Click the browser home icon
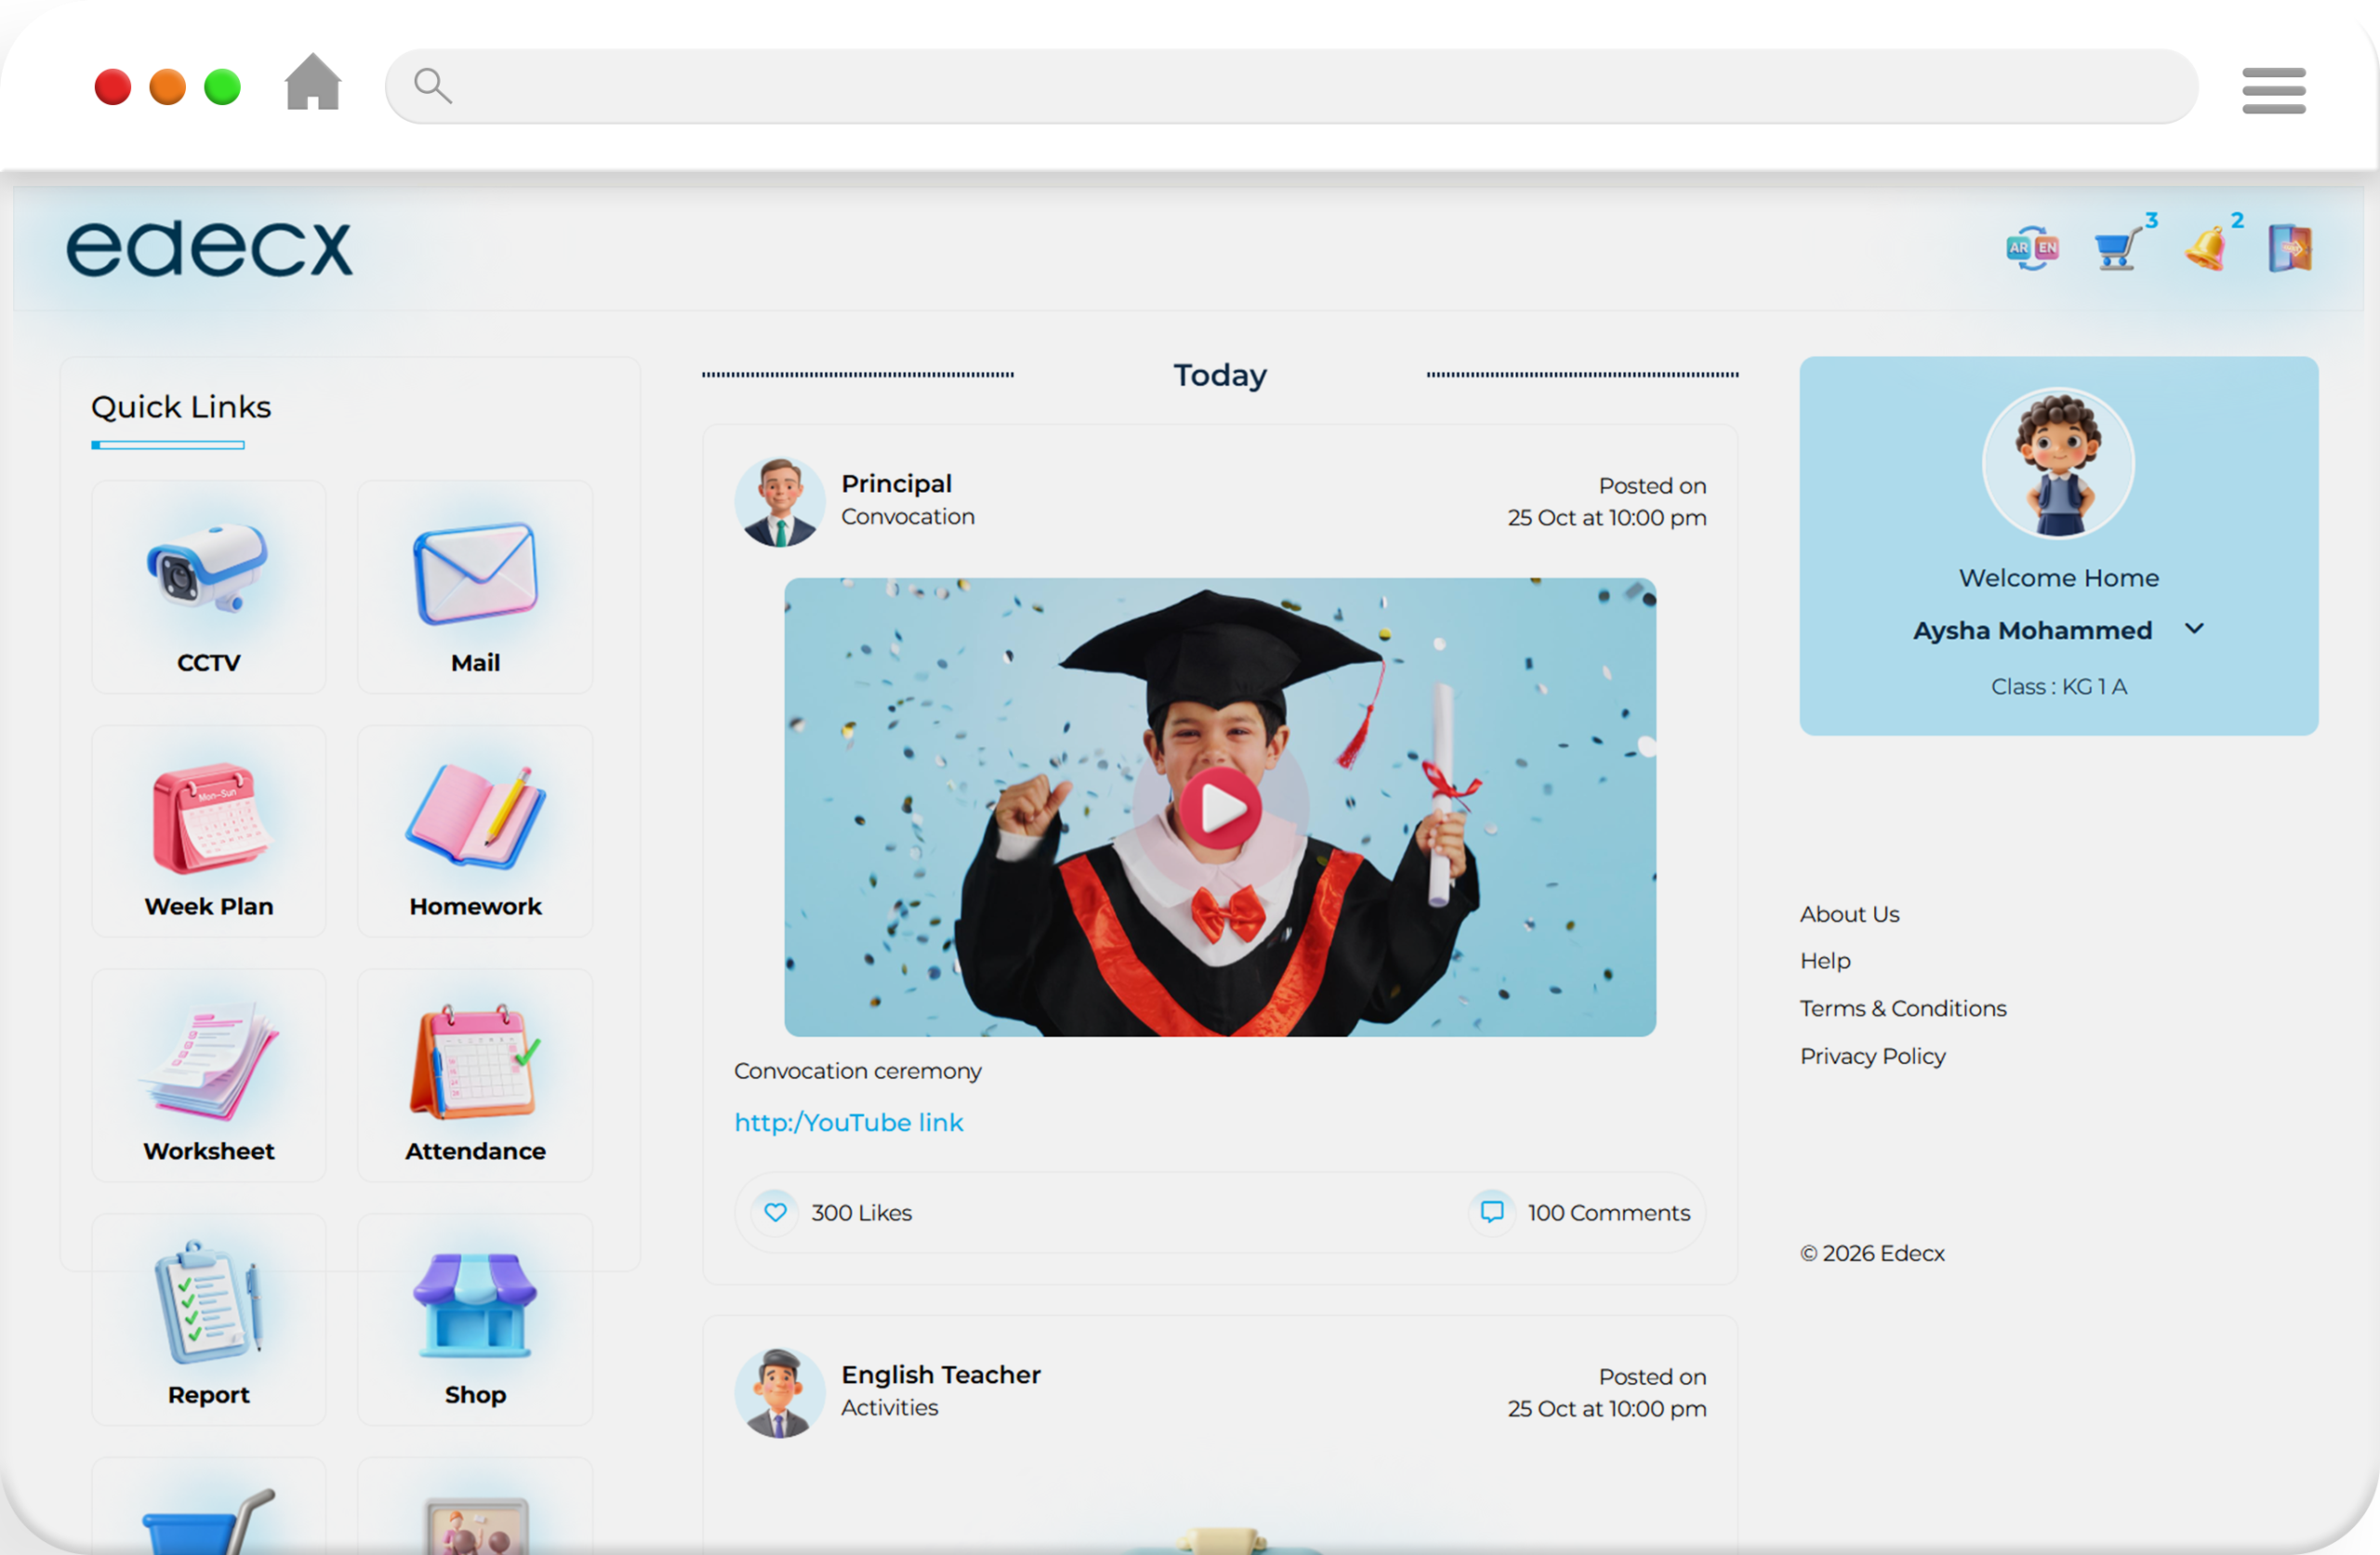The height and width of the screenshot is (1555, 2380). pos(313,83)
